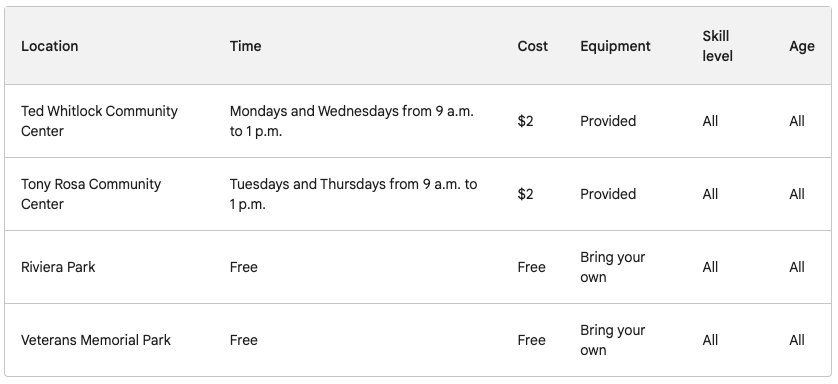Click Veterans Memorial Park's Free cost cell
Image resolution: width=838 pixels, height=384 pixels.
pos(531,340)
